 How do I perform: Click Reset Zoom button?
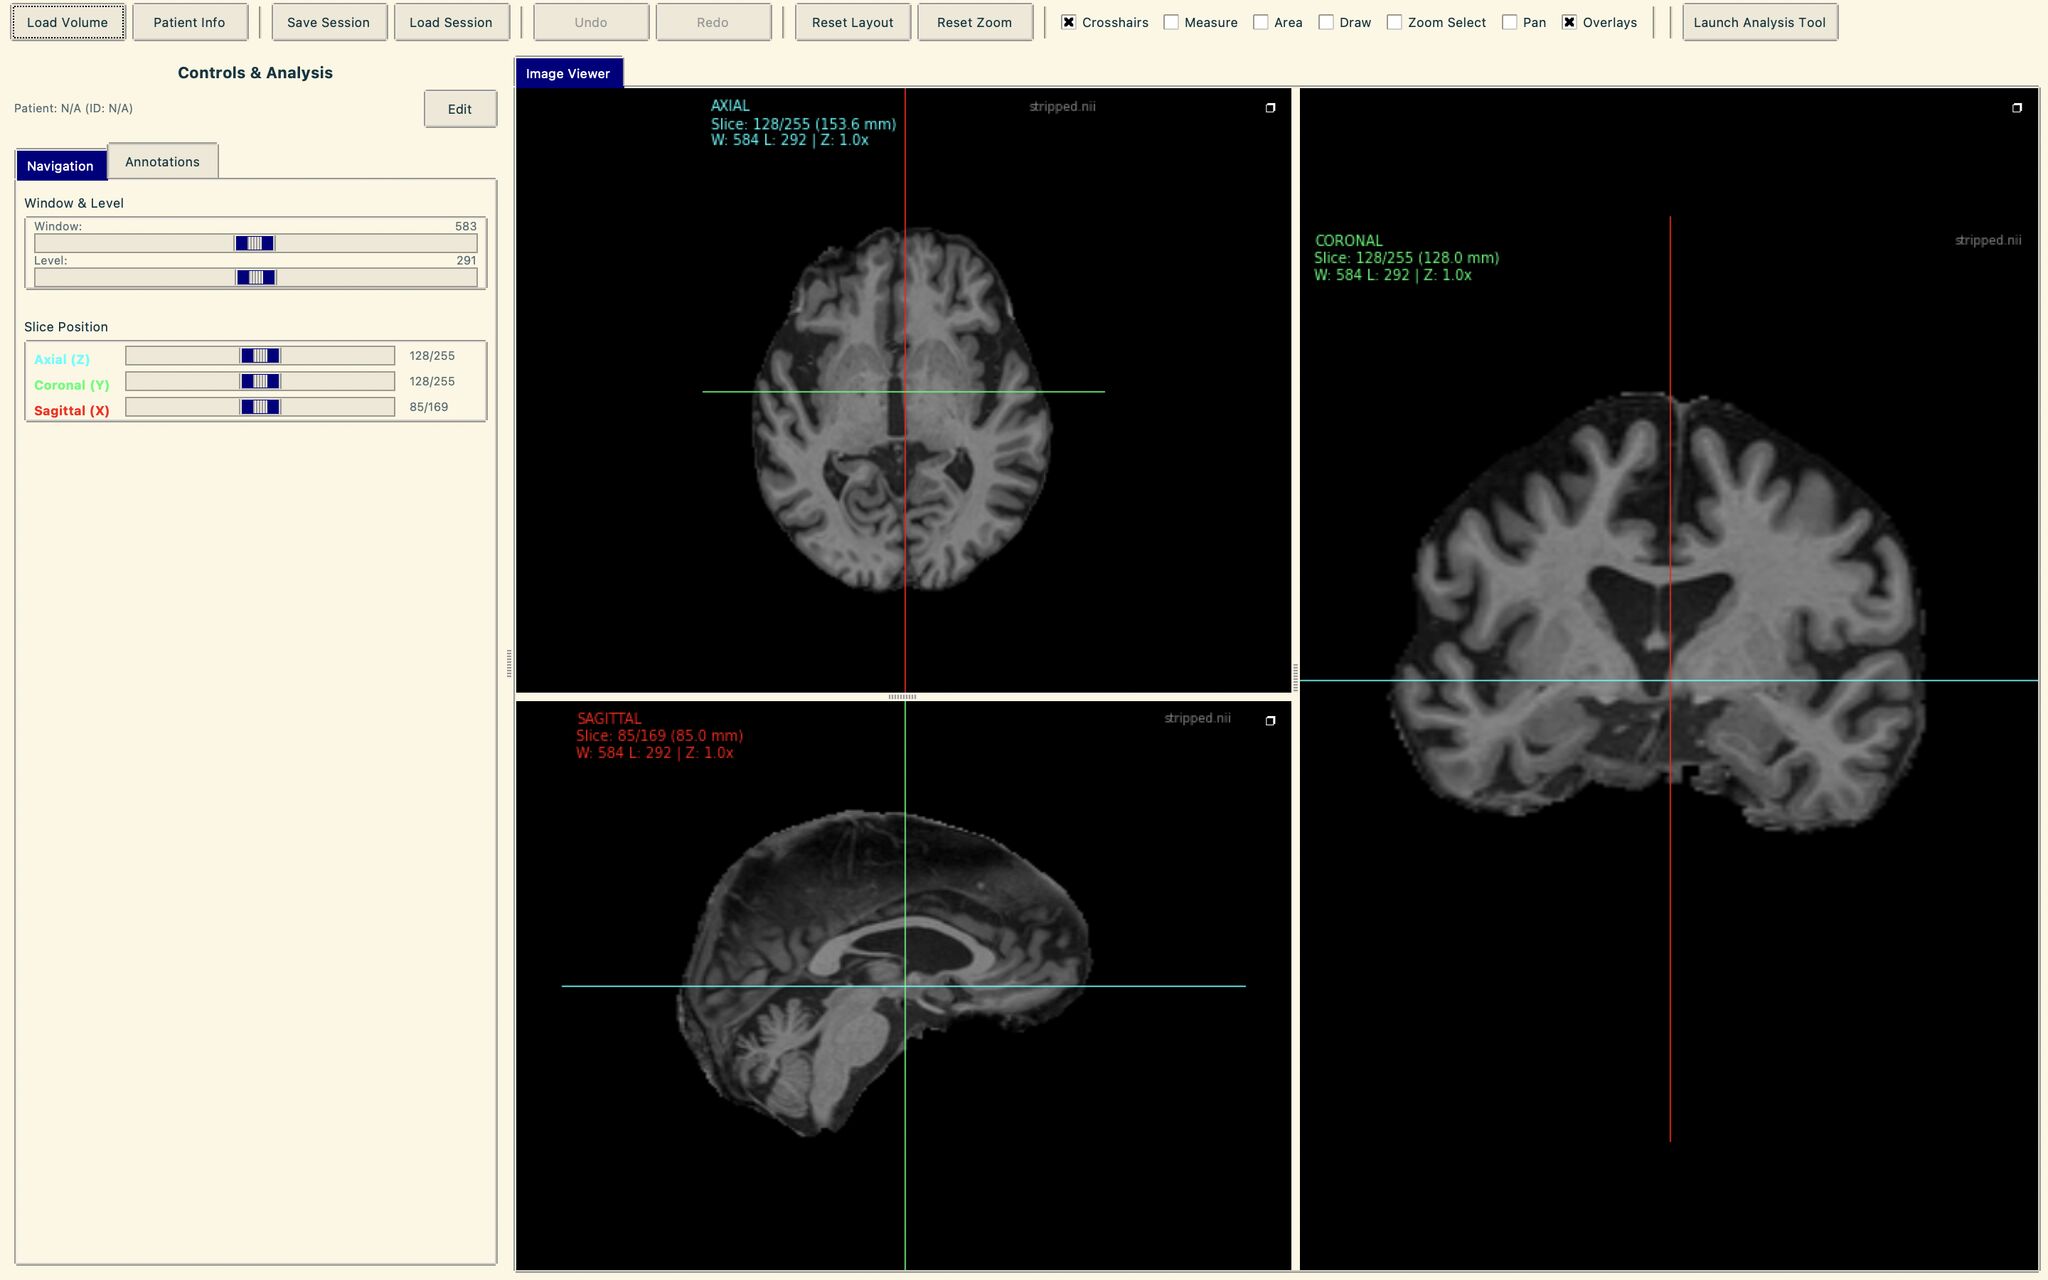coord(974,22)
